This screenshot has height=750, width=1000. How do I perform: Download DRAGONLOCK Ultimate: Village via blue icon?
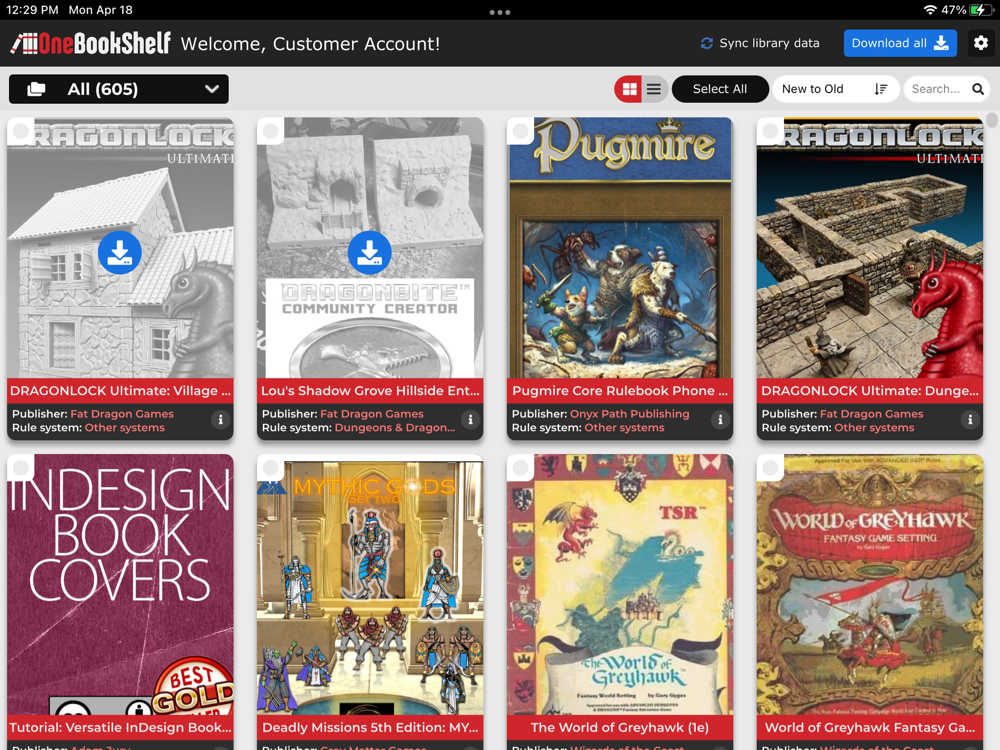coord(120,253)
